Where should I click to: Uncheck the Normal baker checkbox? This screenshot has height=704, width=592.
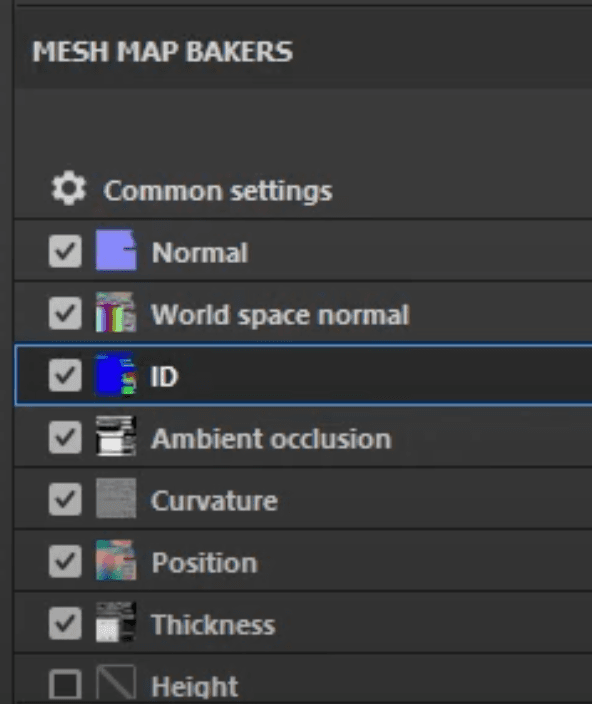(65, 251)
